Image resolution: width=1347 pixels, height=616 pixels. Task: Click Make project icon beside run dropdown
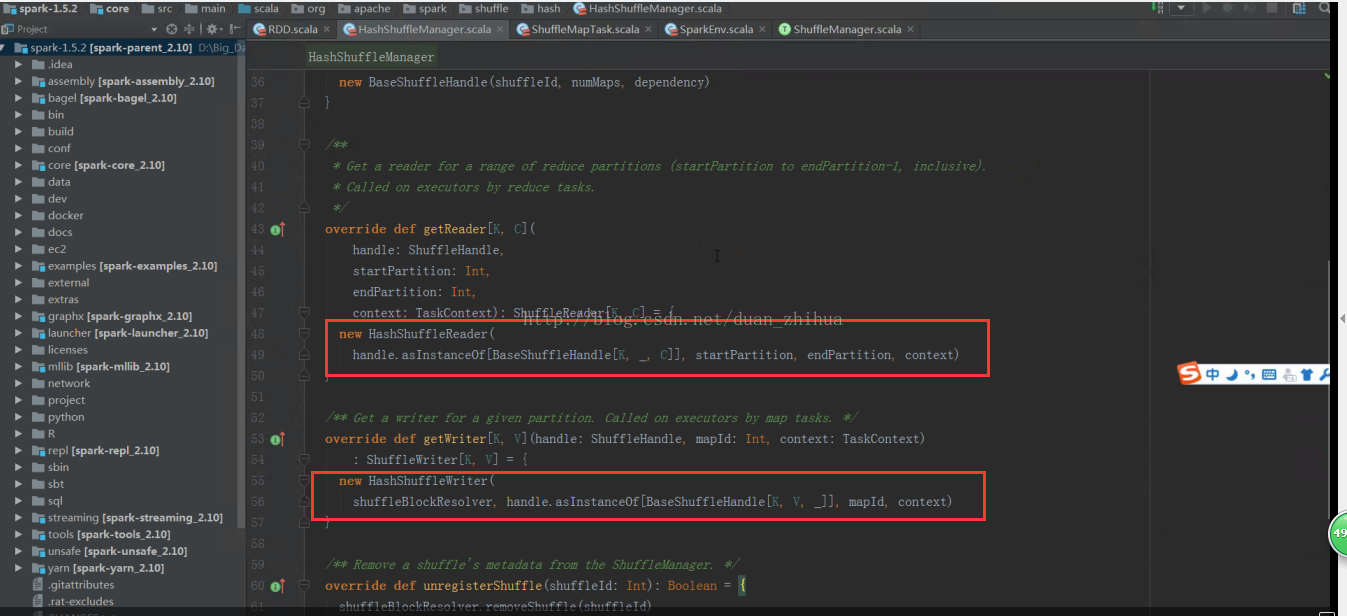click(1155, 8)
